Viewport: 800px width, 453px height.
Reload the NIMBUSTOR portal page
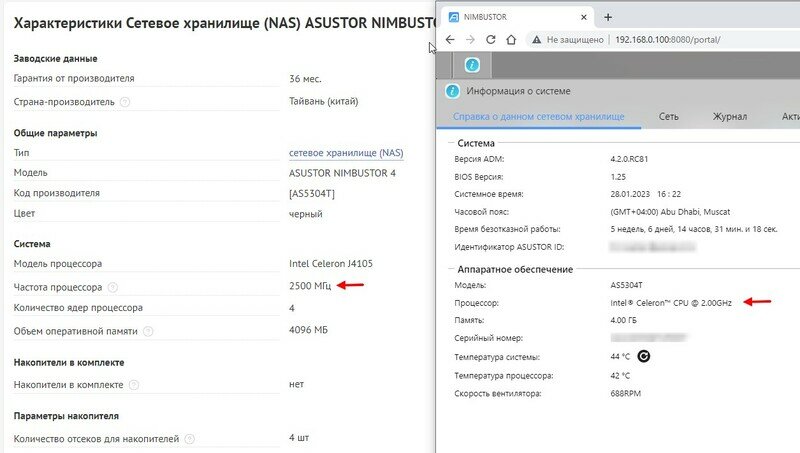coord(490,40)
